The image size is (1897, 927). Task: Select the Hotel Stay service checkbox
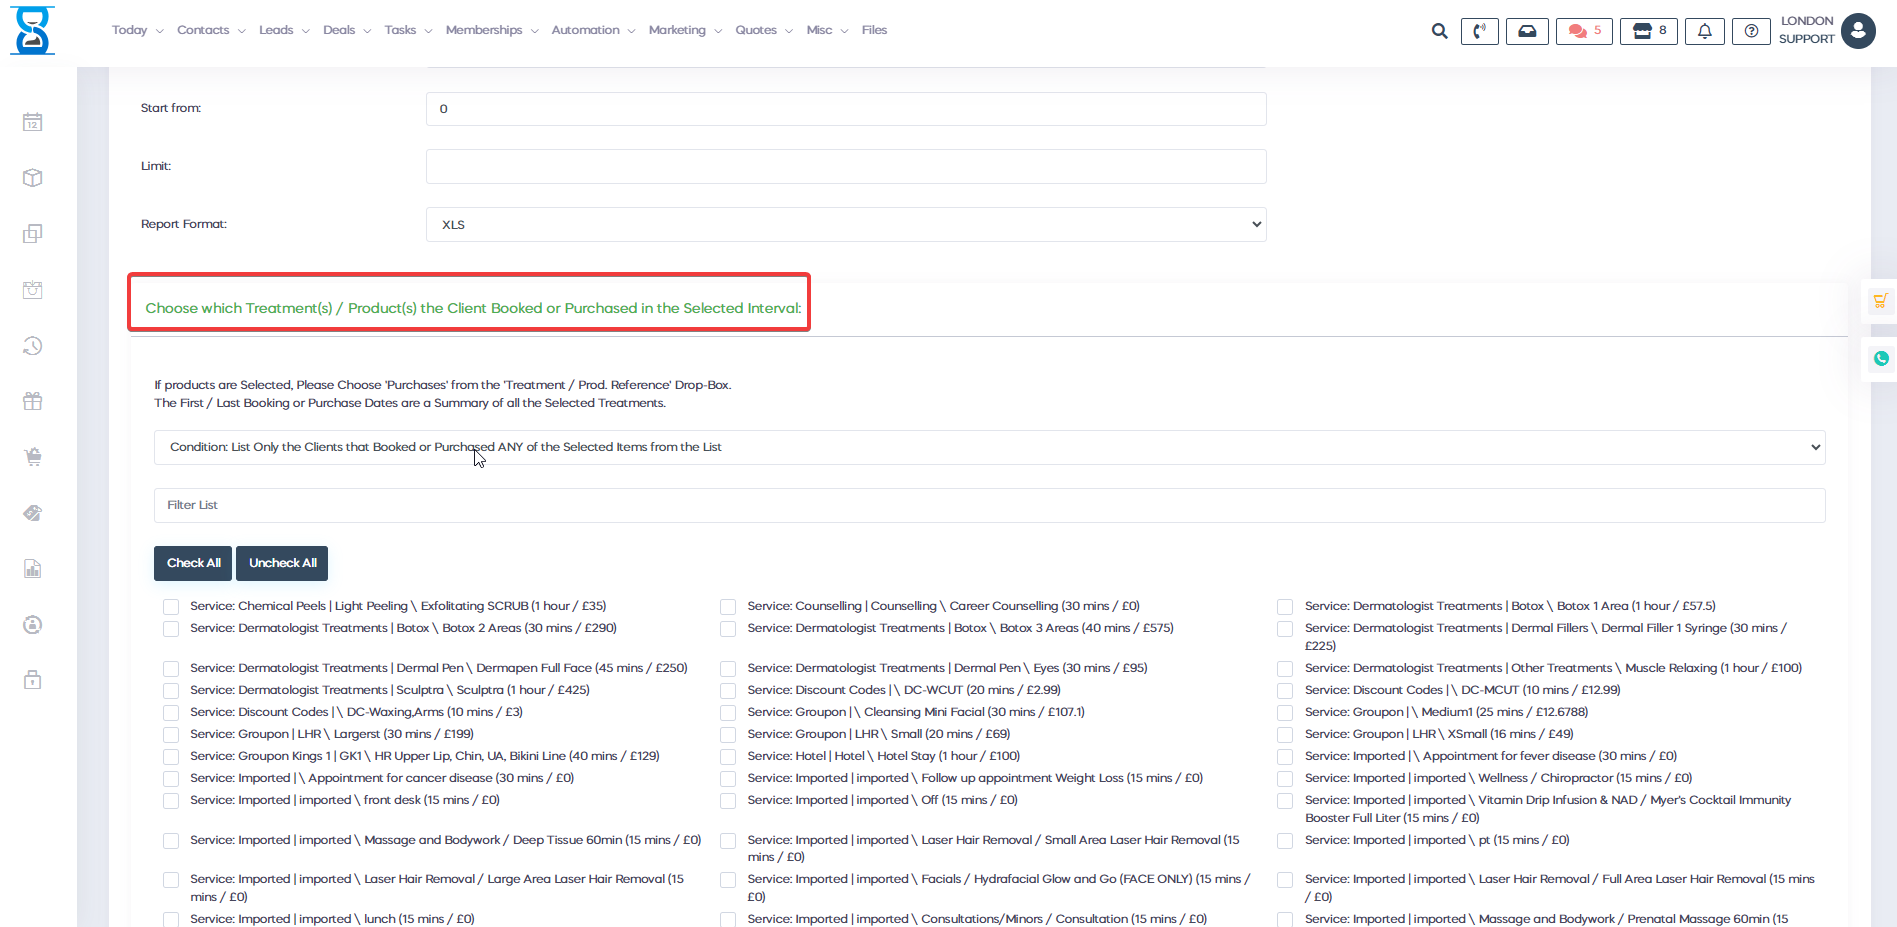[x=728, y=757]
